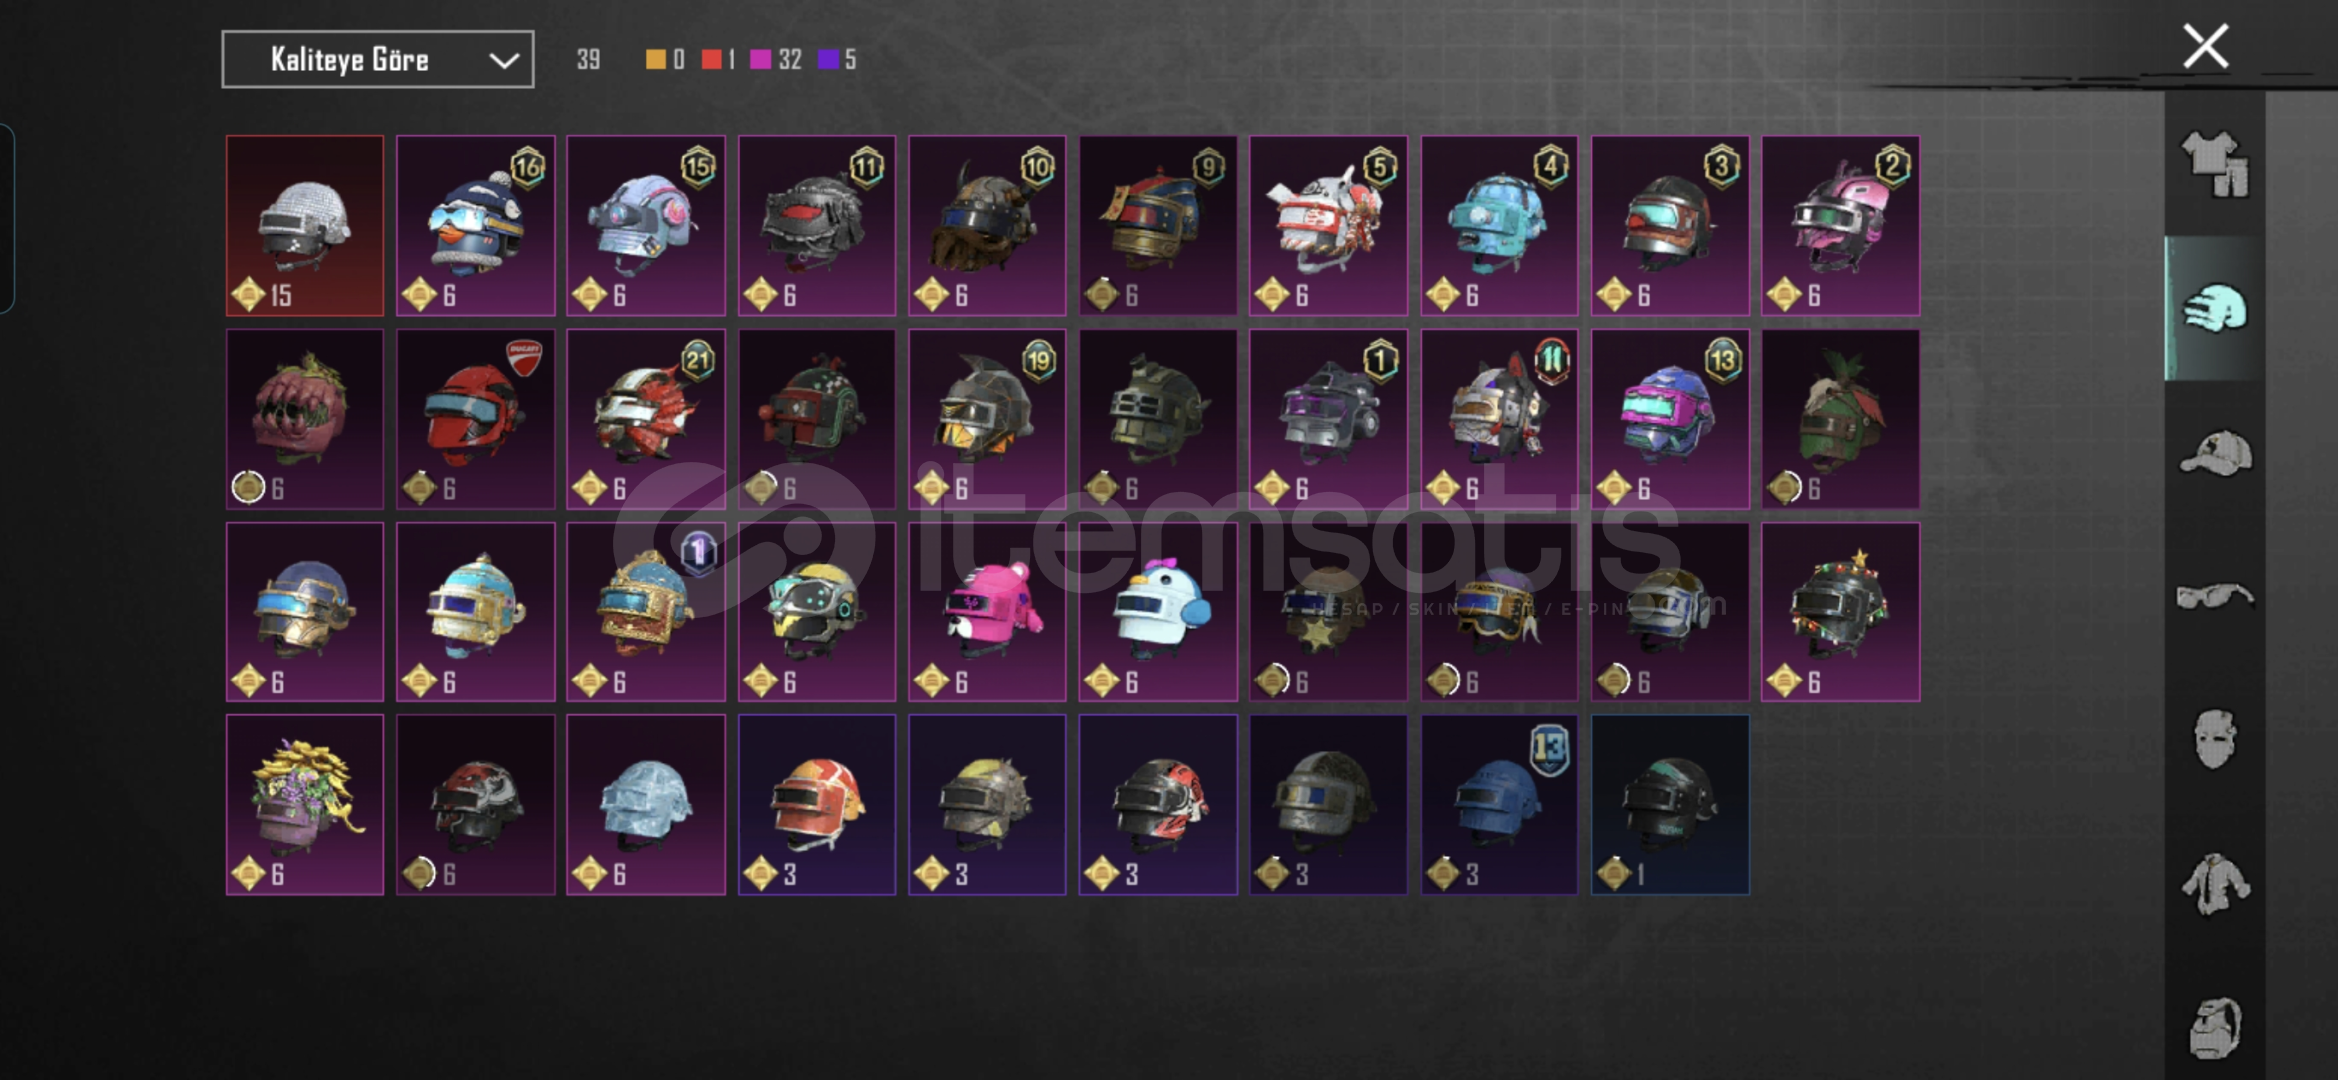
Task: Select the blue helmet with badge 13
Action: (x=1499, y=805)
